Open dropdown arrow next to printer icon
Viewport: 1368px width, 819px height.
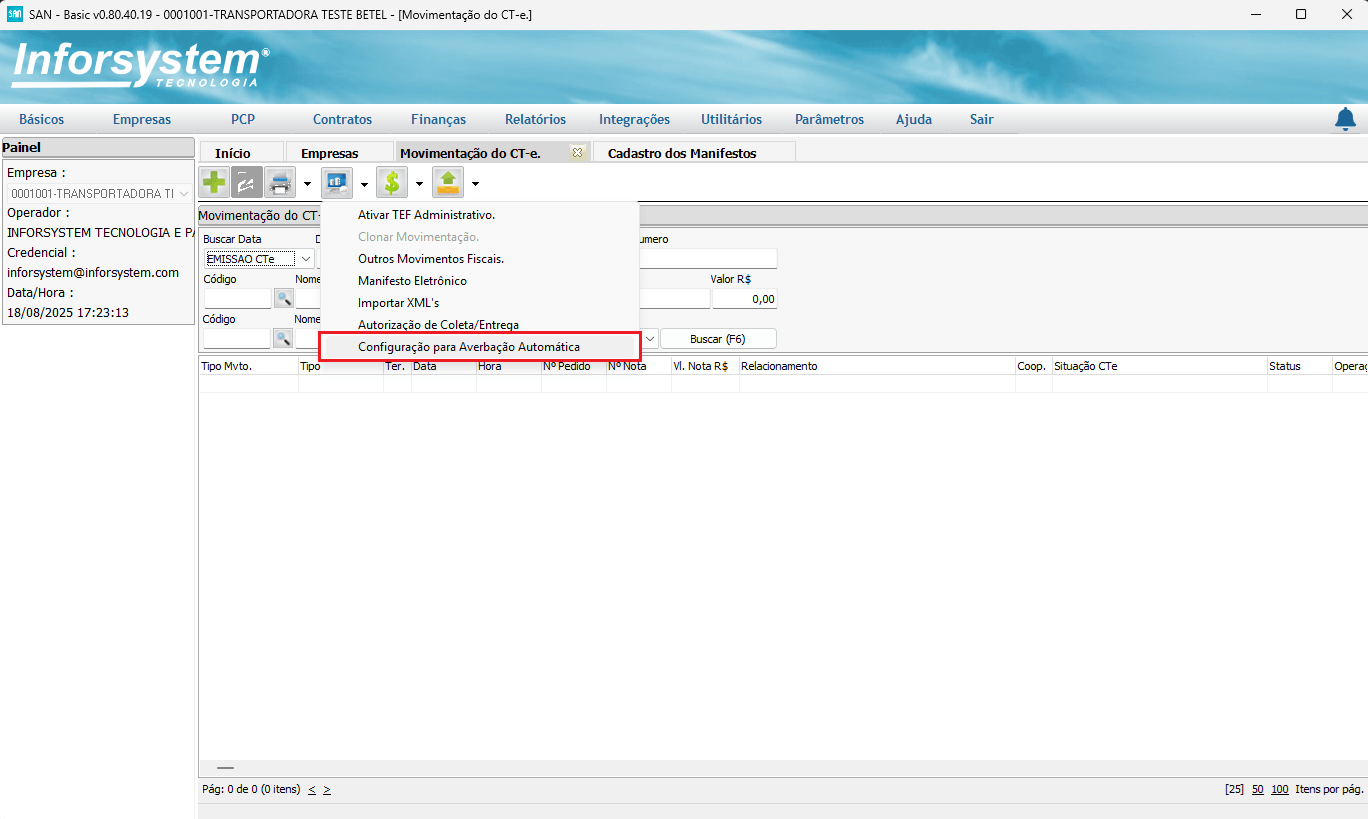click(x=307, y=184)
